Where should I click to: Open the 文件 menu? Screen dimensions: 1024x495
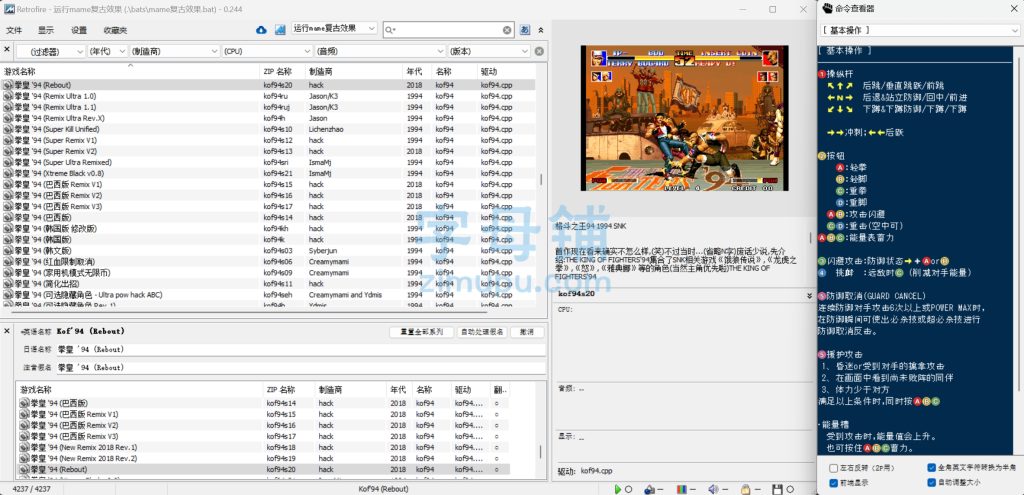[14, 30]
